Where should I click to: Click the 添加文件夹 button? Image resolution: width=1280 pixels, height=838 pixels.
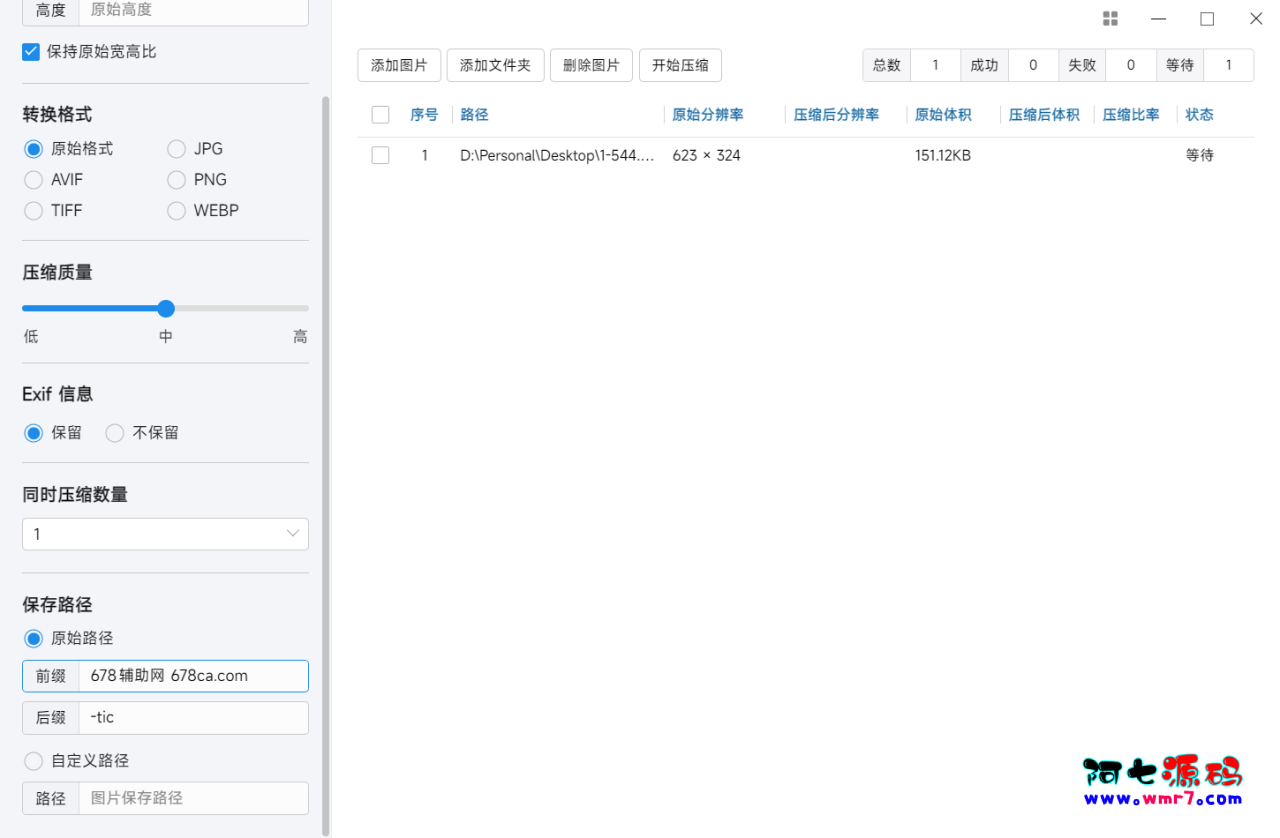click(x=495, y=65)
